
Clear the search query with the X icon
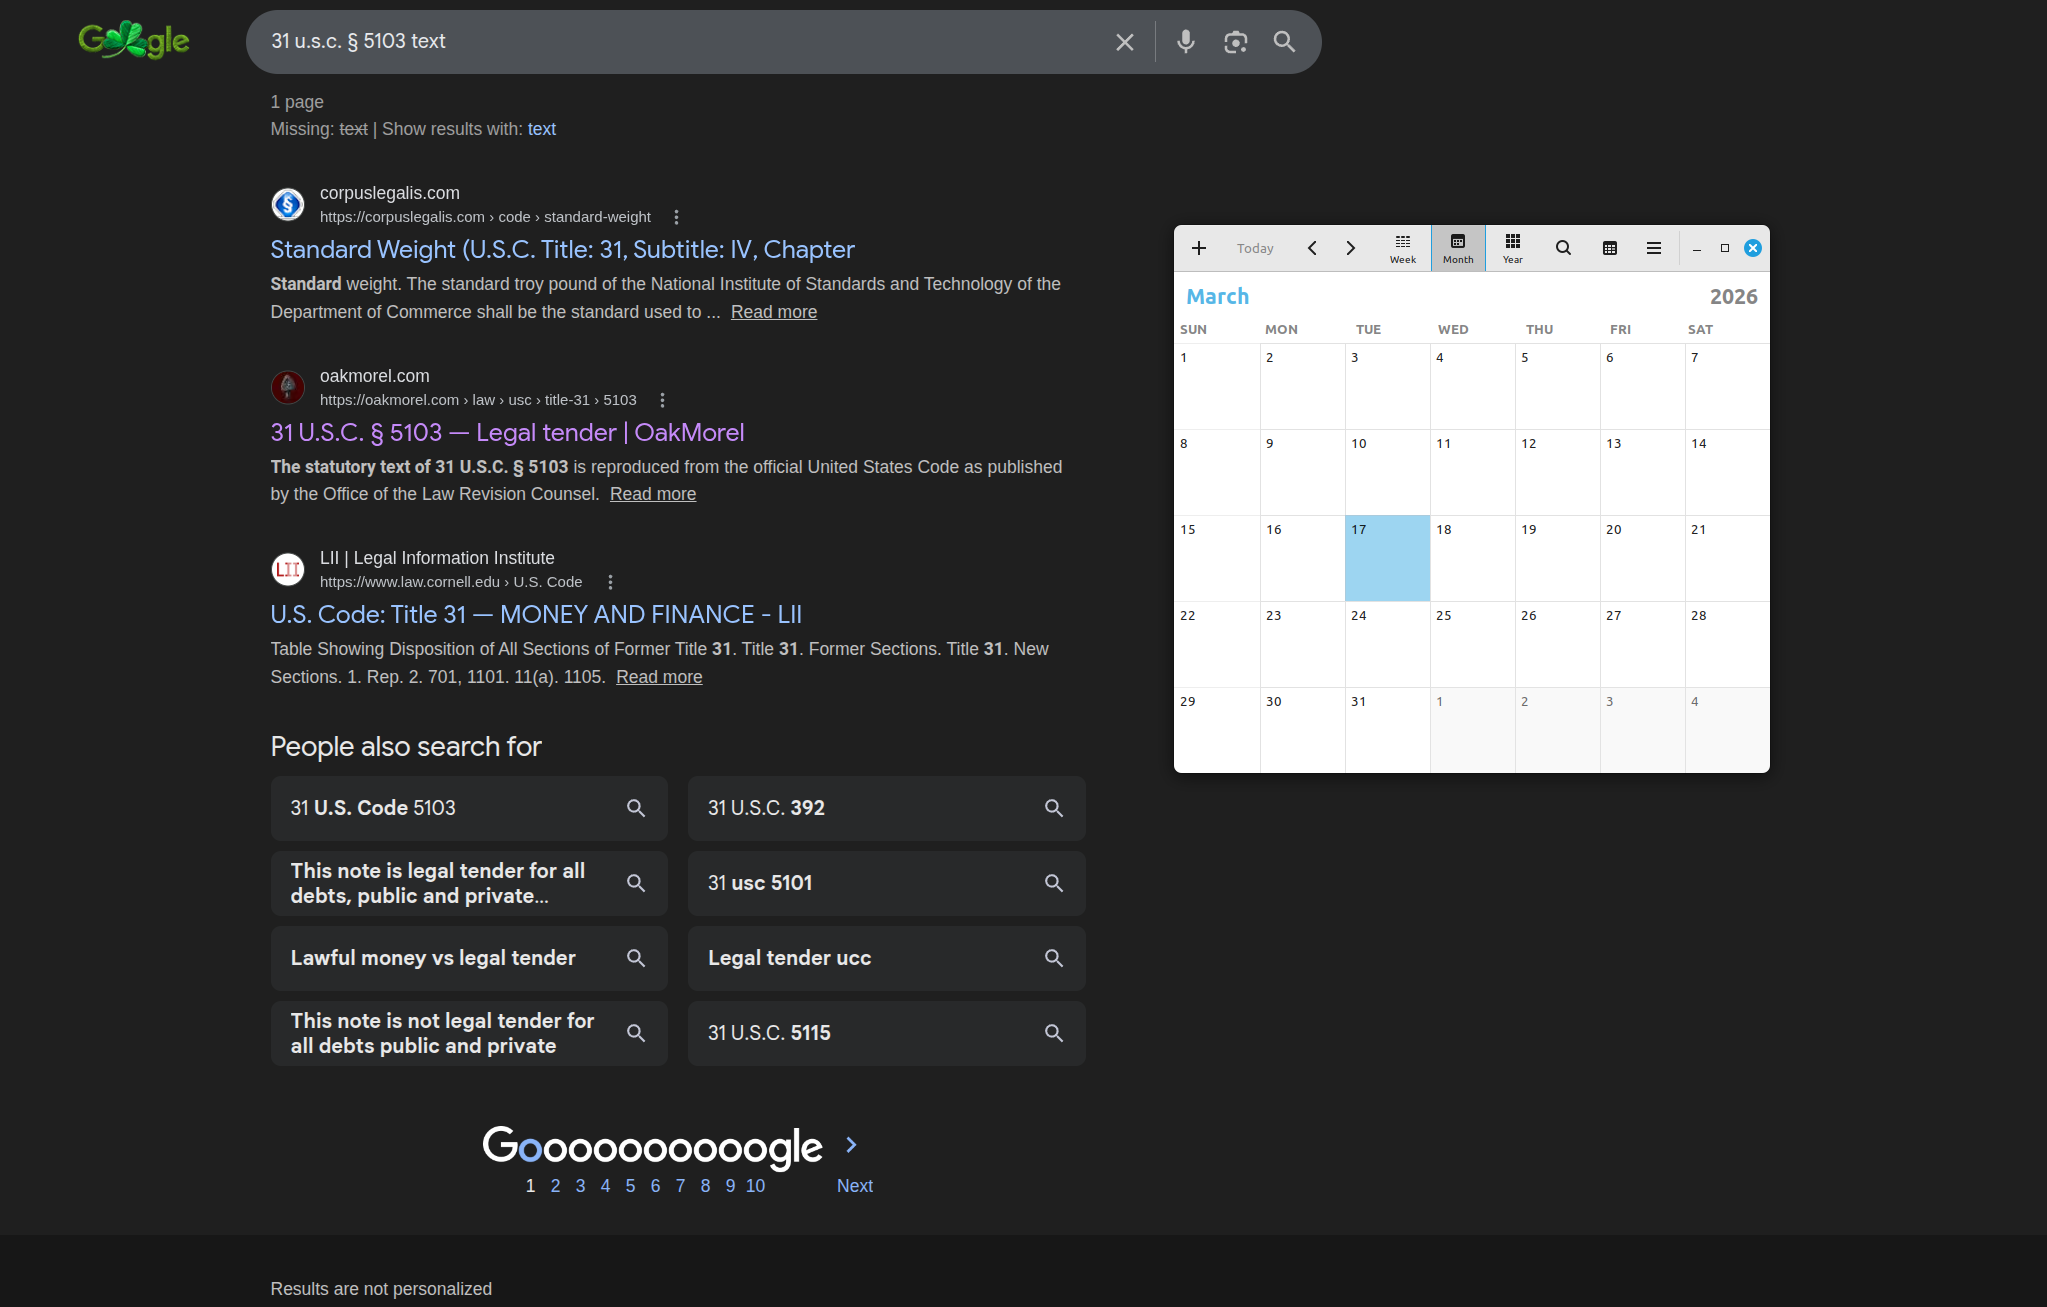[1124, 42]
